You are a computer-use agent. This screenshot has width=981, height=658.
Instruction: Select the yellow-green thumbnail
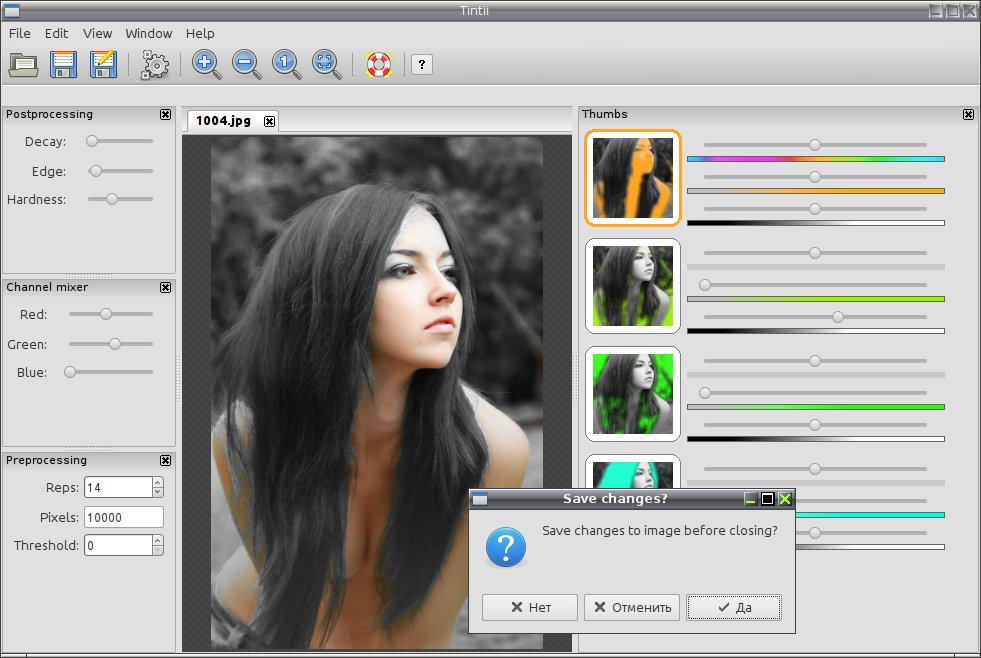click(633, 286)
